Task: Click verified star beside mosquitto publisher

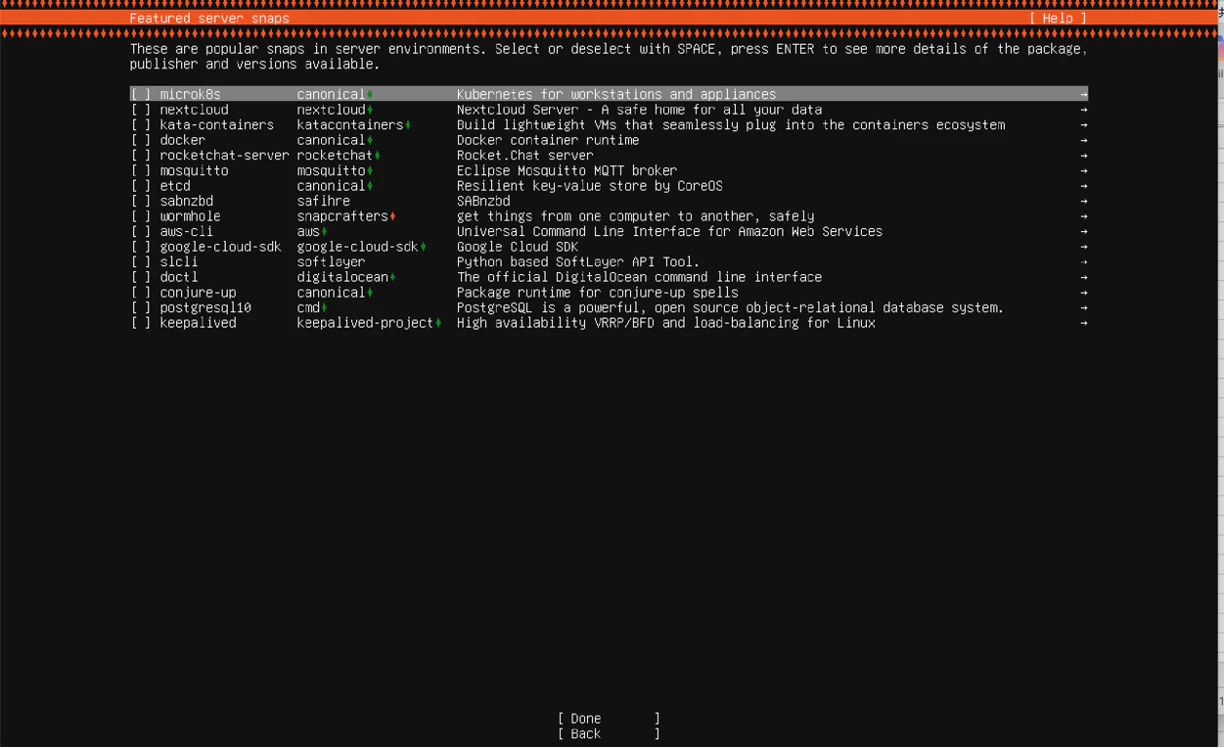Action: click(x=370, y=171)
